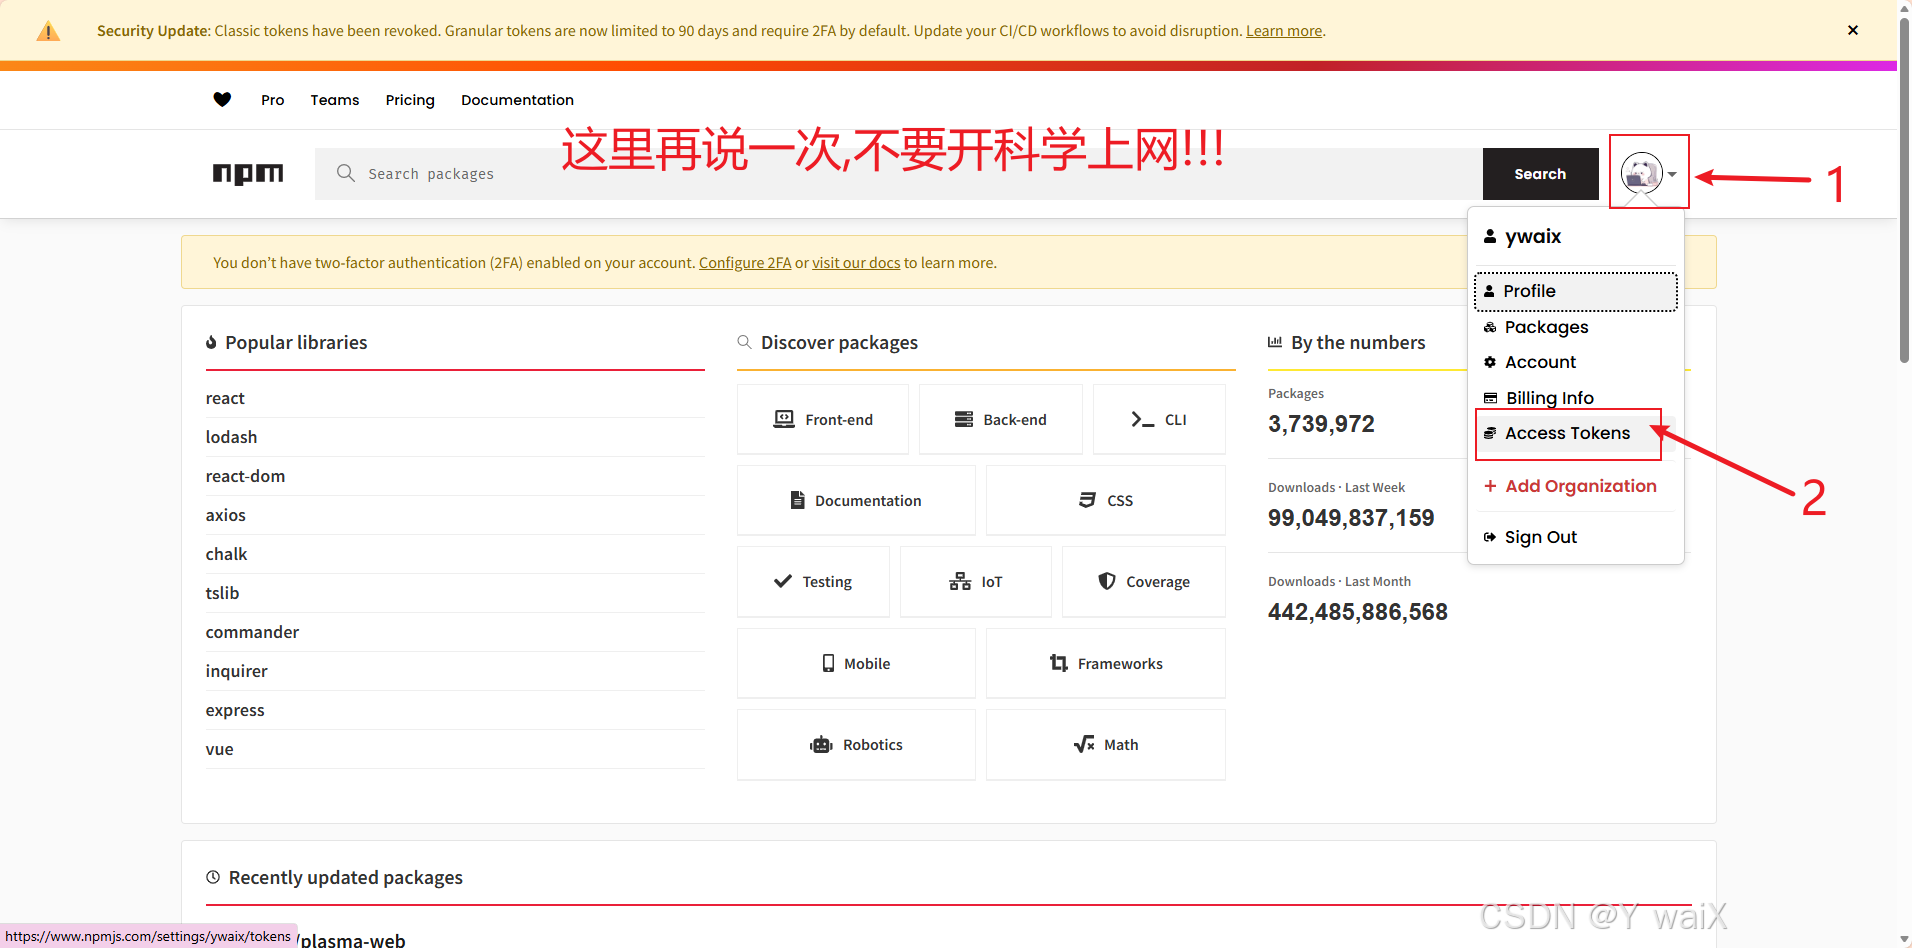Screen dimensions: 1912x948
Task: Click the weekly downloads value 99,049,837,159
Action: click(1351, 518)
